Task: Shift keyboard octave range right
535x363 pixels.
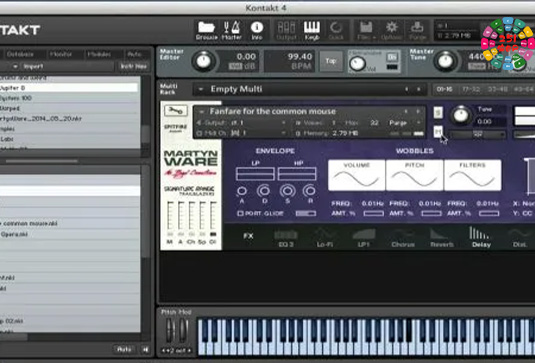Action: pos(190,350)
